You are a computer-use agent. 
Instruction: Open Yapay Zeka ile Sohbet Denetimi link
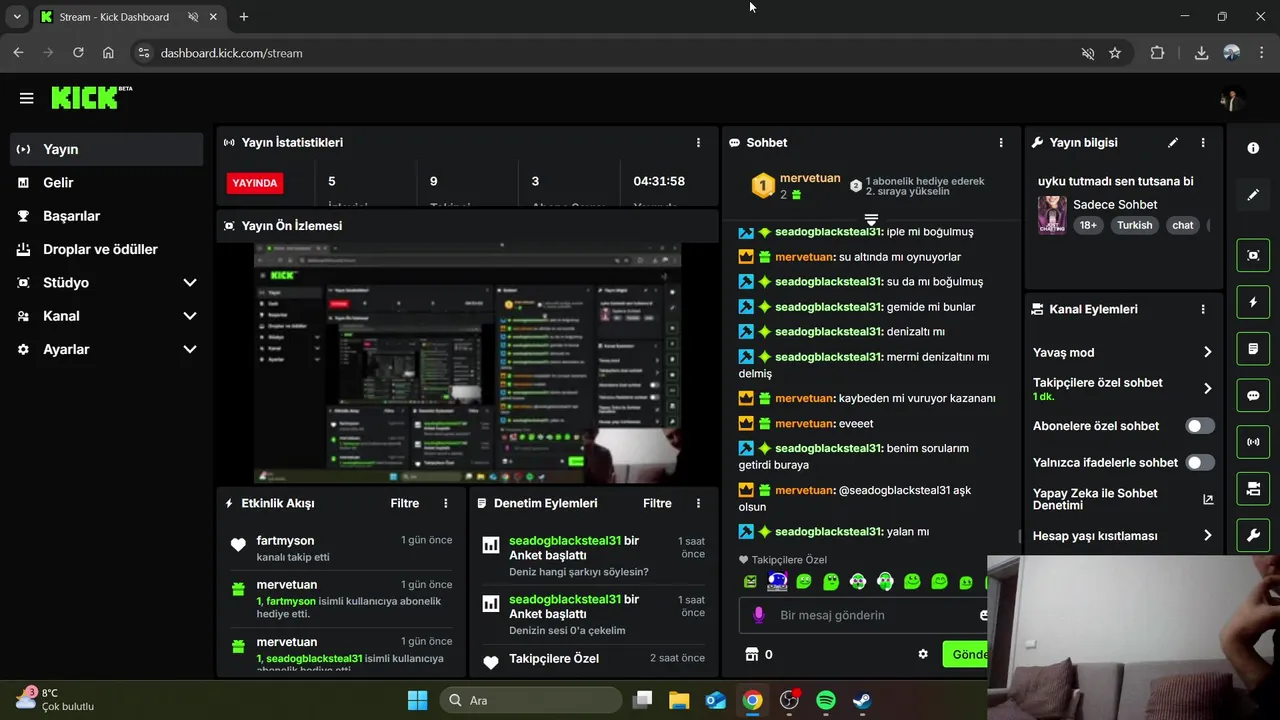point(1123,499)
